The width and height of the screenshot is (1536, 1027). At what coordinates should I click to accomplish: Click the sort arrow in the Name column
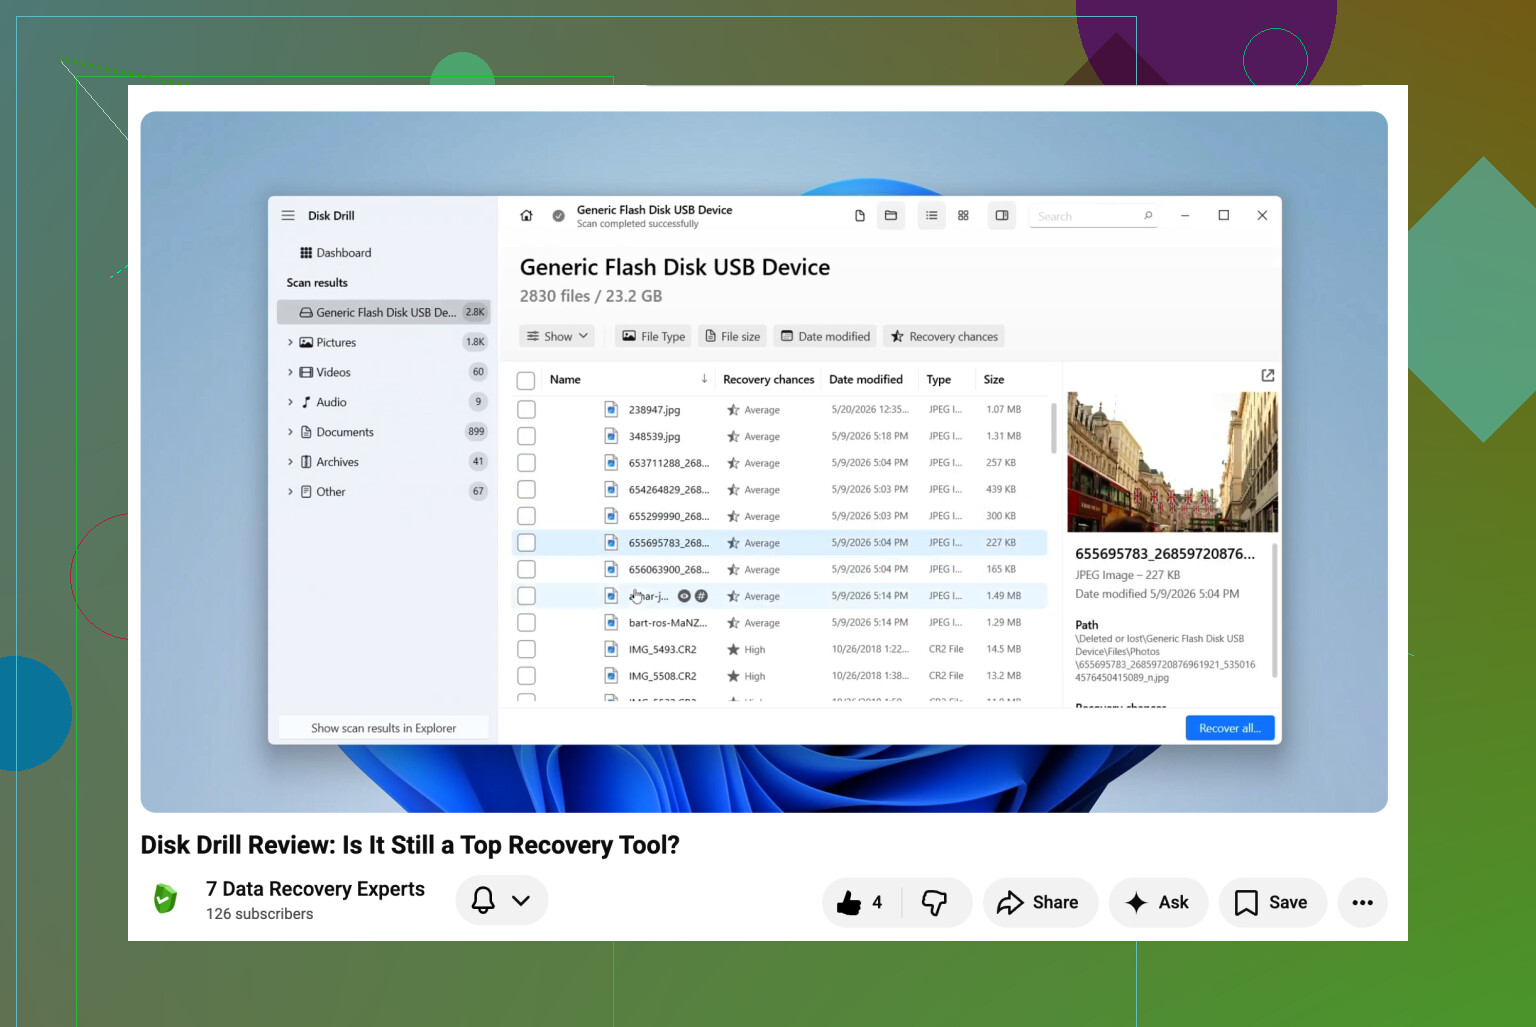tap(704, 379)
